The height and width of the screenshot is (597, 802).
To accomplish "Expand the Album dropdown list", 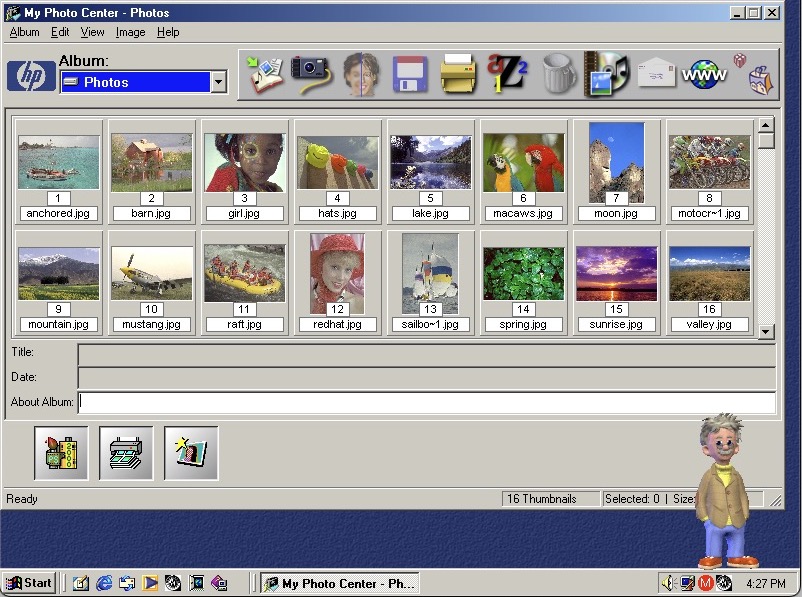I will tap(218, 83).
